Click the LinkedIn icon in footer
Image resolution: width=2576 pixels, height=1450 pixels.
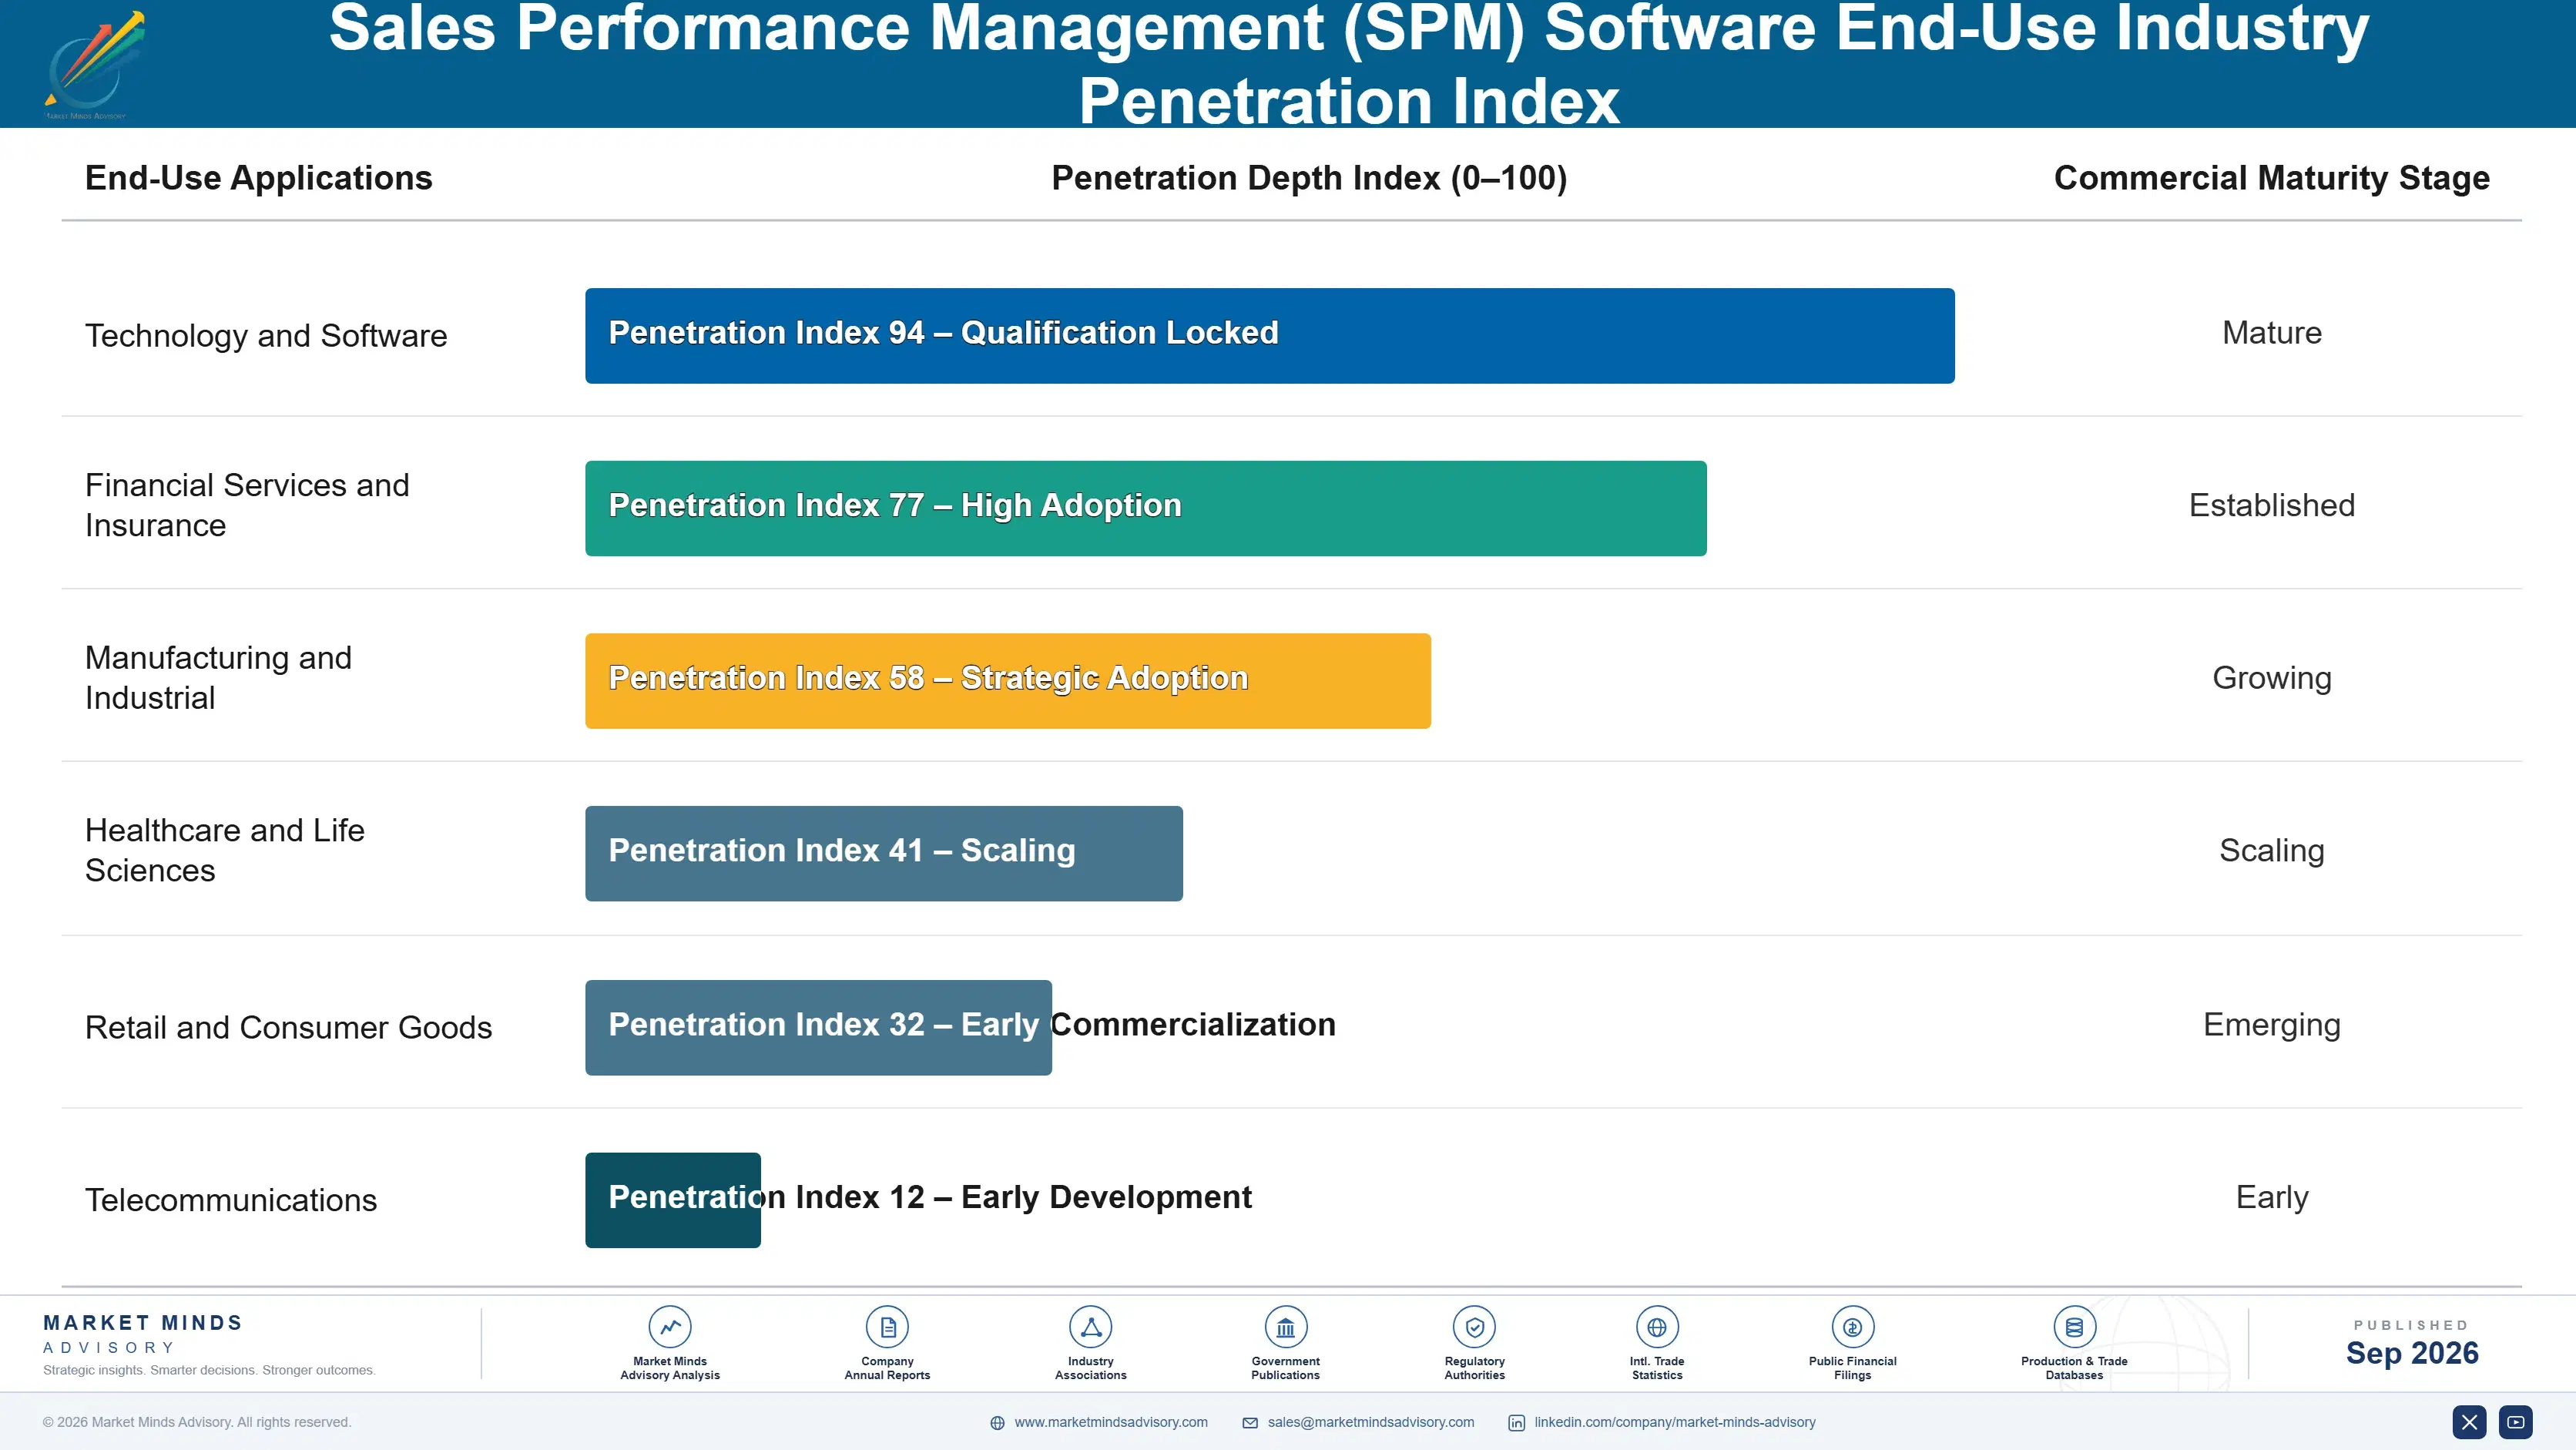click(x=1517, y=1423)
